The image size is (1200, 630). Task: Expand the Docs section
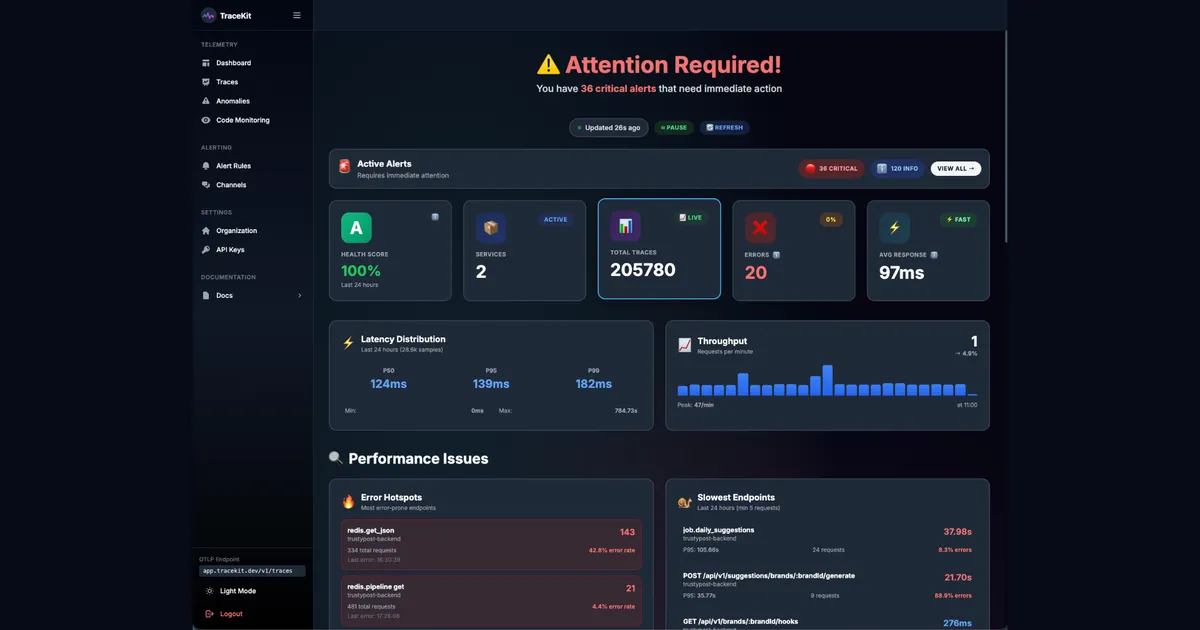(298, 295)
